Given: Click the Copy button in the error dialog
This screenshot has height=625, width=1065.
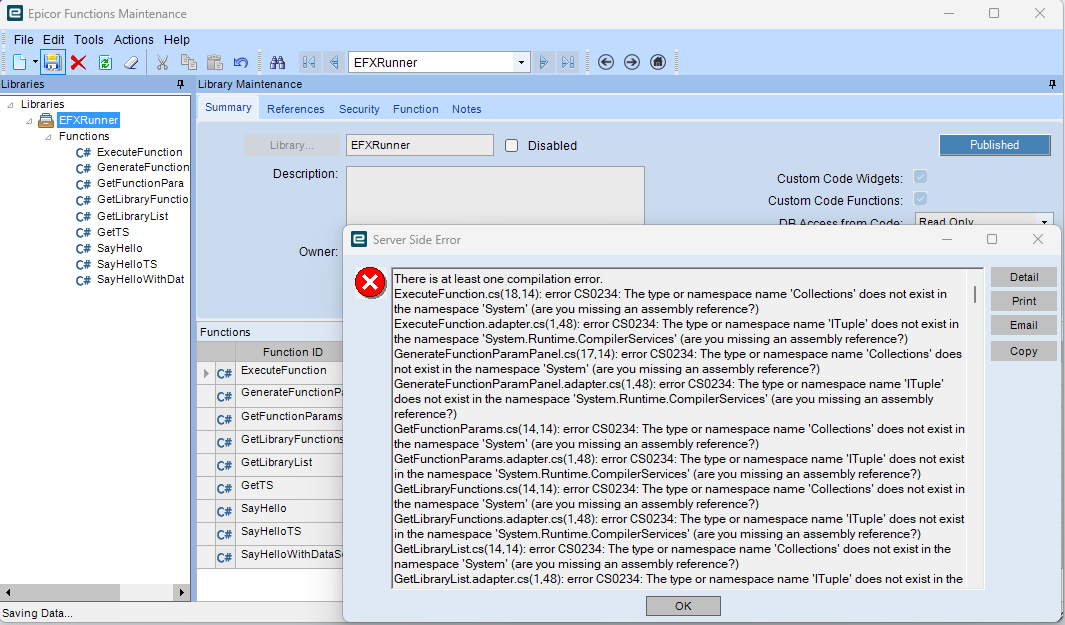Looking at the screenshot, I should [1024, 351].
